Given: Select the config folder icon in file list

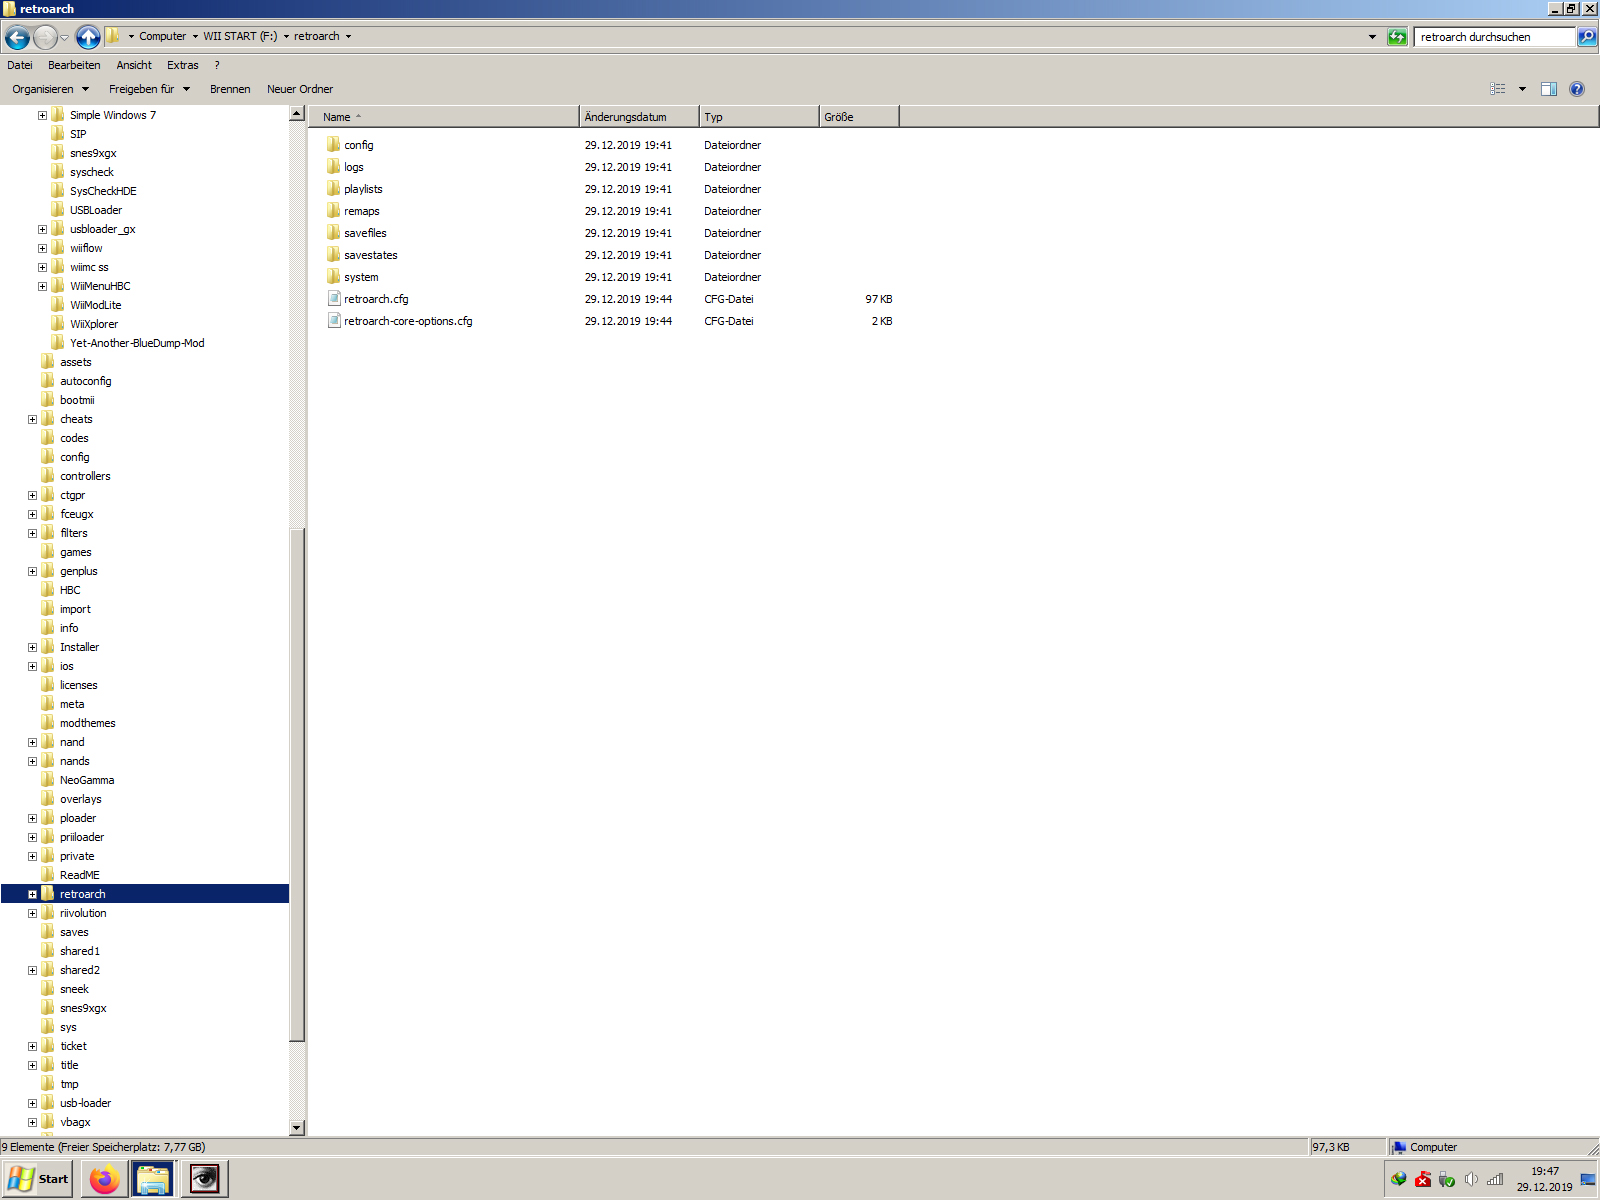Looking at the screenshot, I should pos(333,145).
